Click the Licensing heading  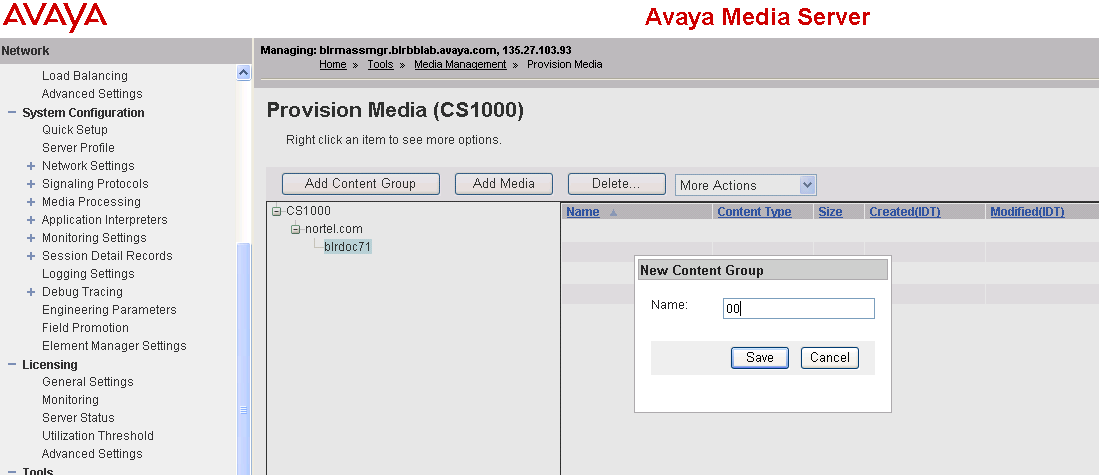click(50, 364)
